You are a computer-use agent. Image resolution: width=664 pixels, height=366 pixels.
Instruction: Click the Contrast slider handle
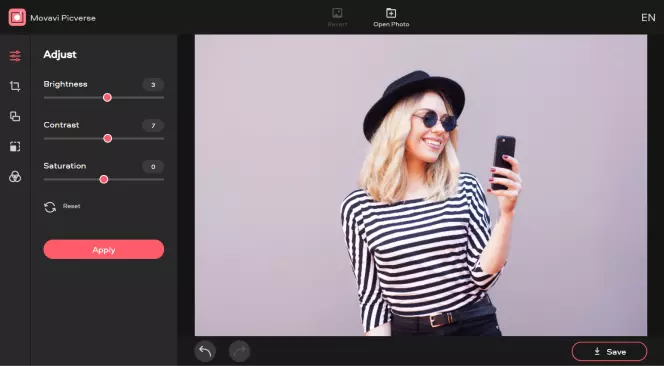coord(108,139)
